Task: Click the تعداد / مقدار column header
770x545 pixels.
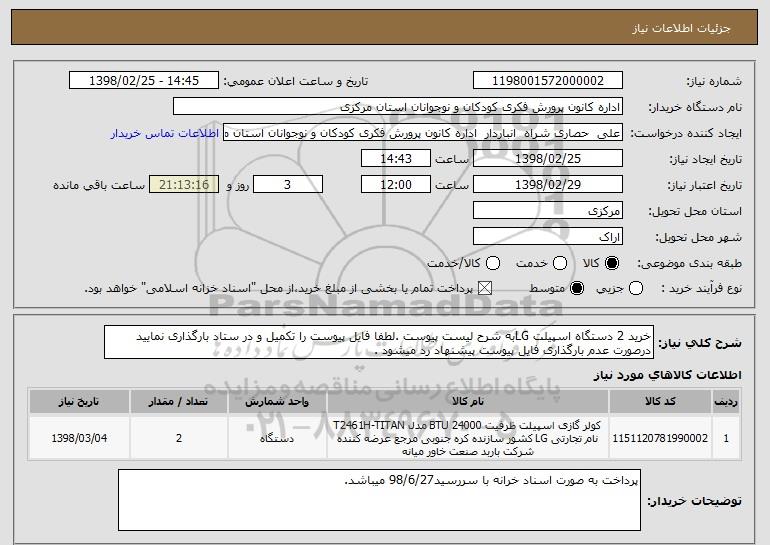Action: pos(178,402)
